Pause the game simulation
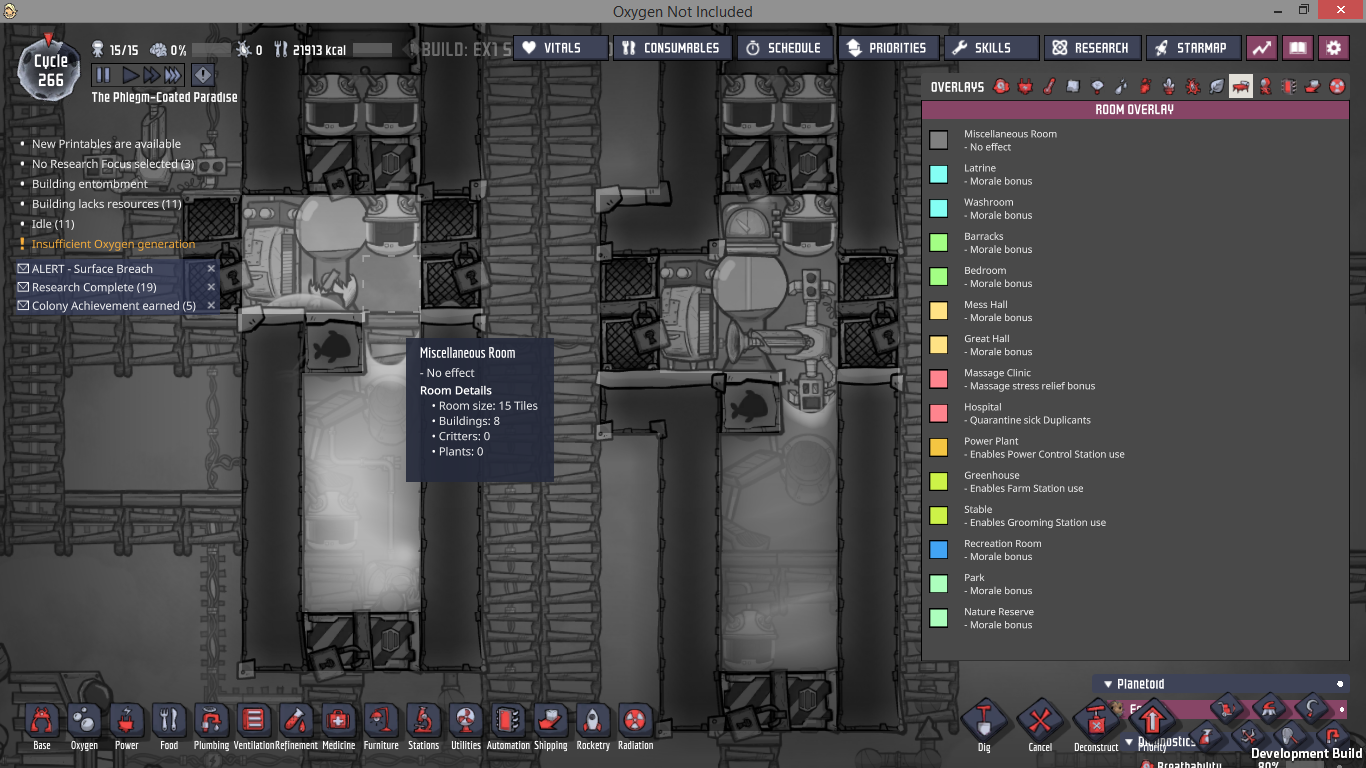1366x768 pixels. tap(103, 75)
